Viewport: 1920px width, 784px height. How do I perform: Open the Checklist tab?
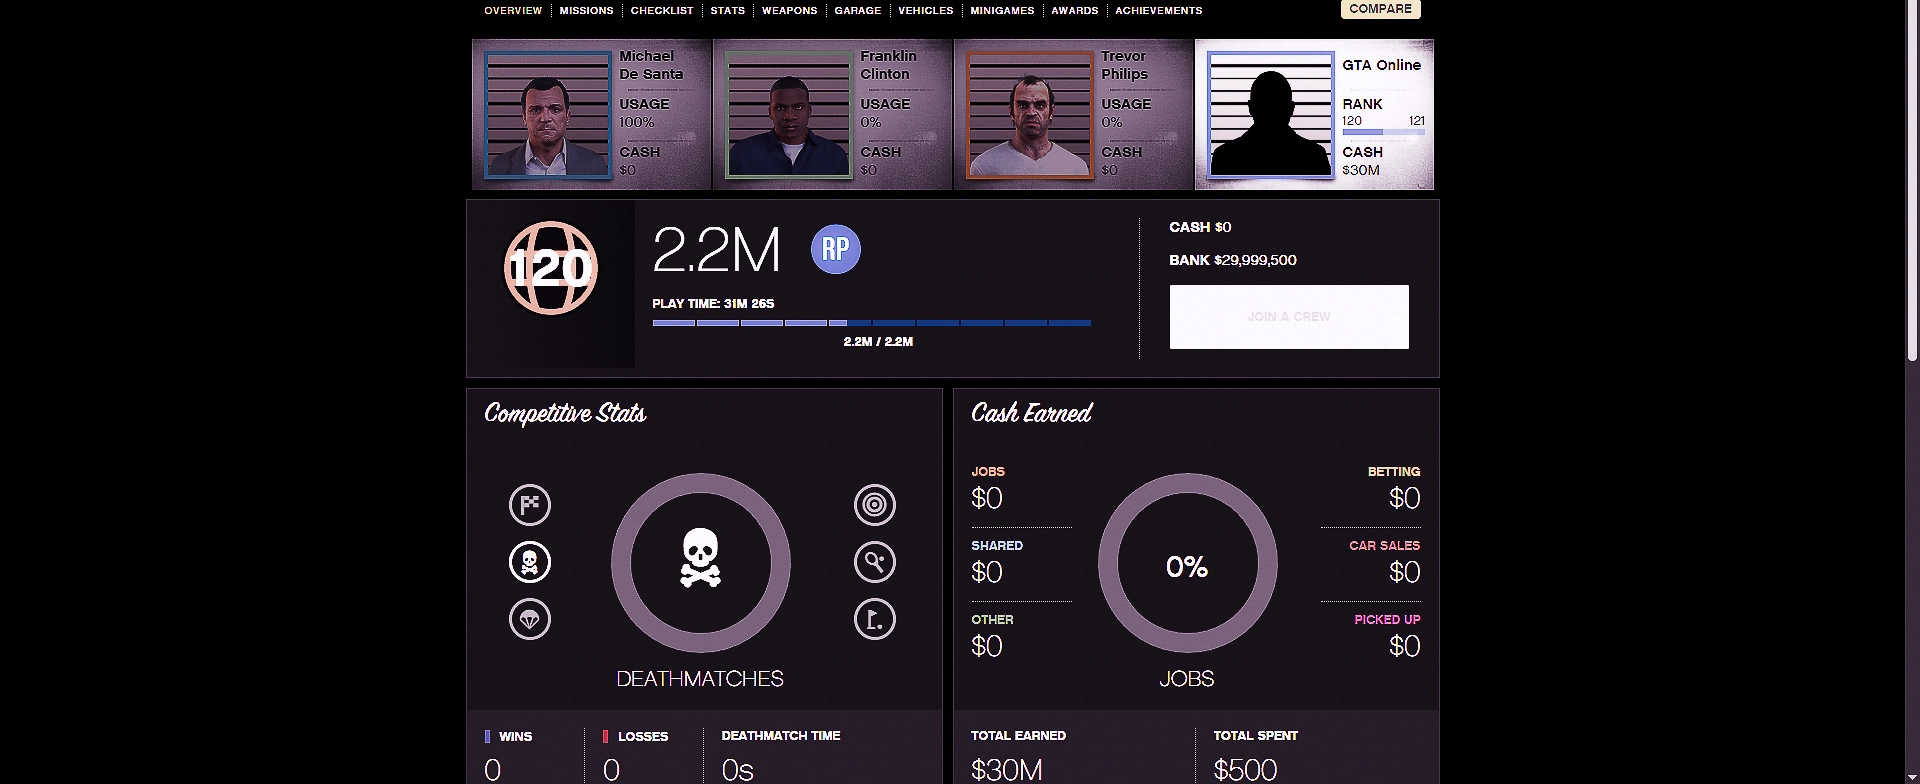[x=662, y=10]
